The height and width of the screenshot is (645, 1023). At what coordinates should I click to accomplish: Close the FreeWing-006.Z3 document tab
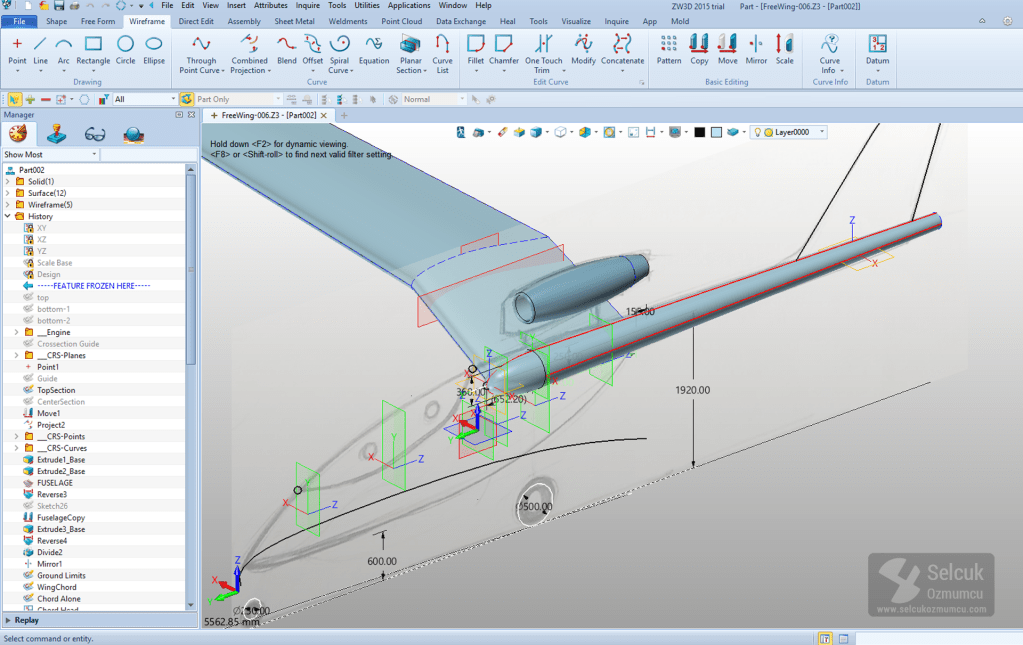pyautogui.click(x=326, y=115)
